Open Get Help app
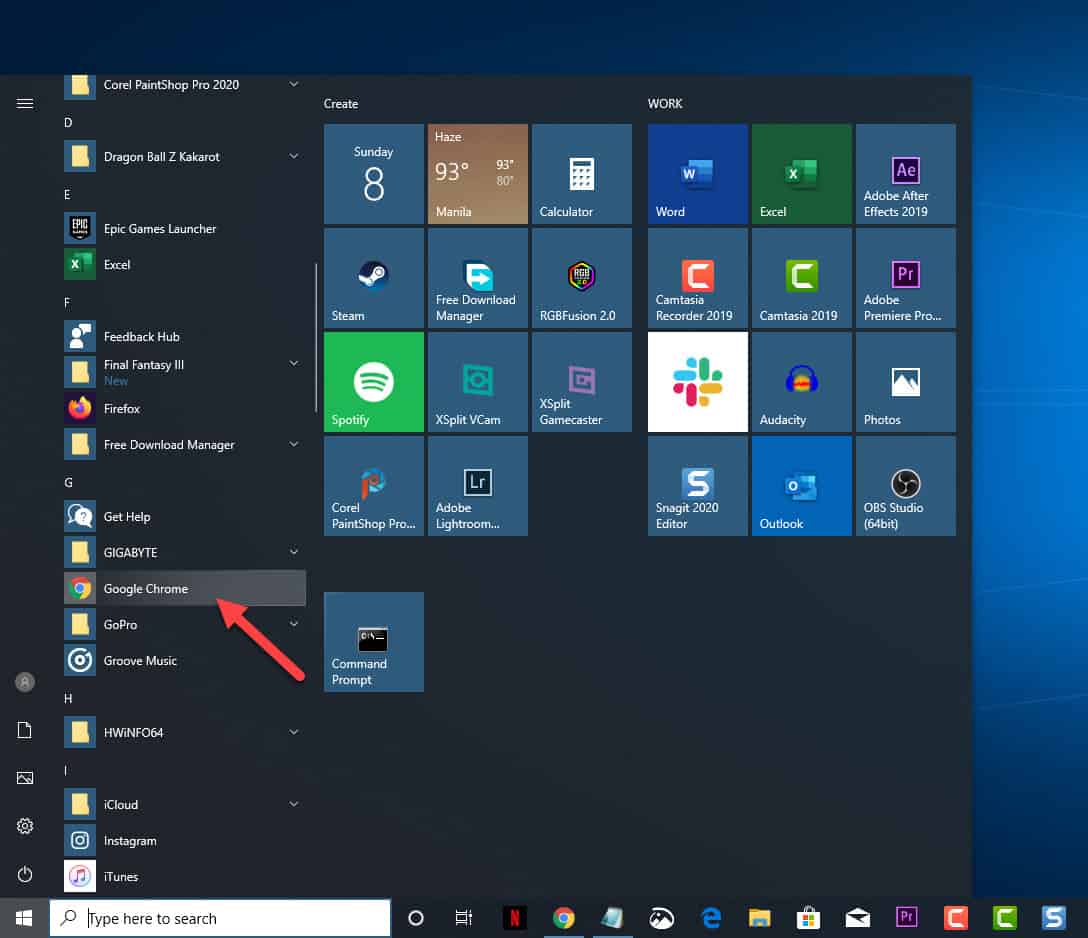The image size is (1088, 938). [185, 517]
